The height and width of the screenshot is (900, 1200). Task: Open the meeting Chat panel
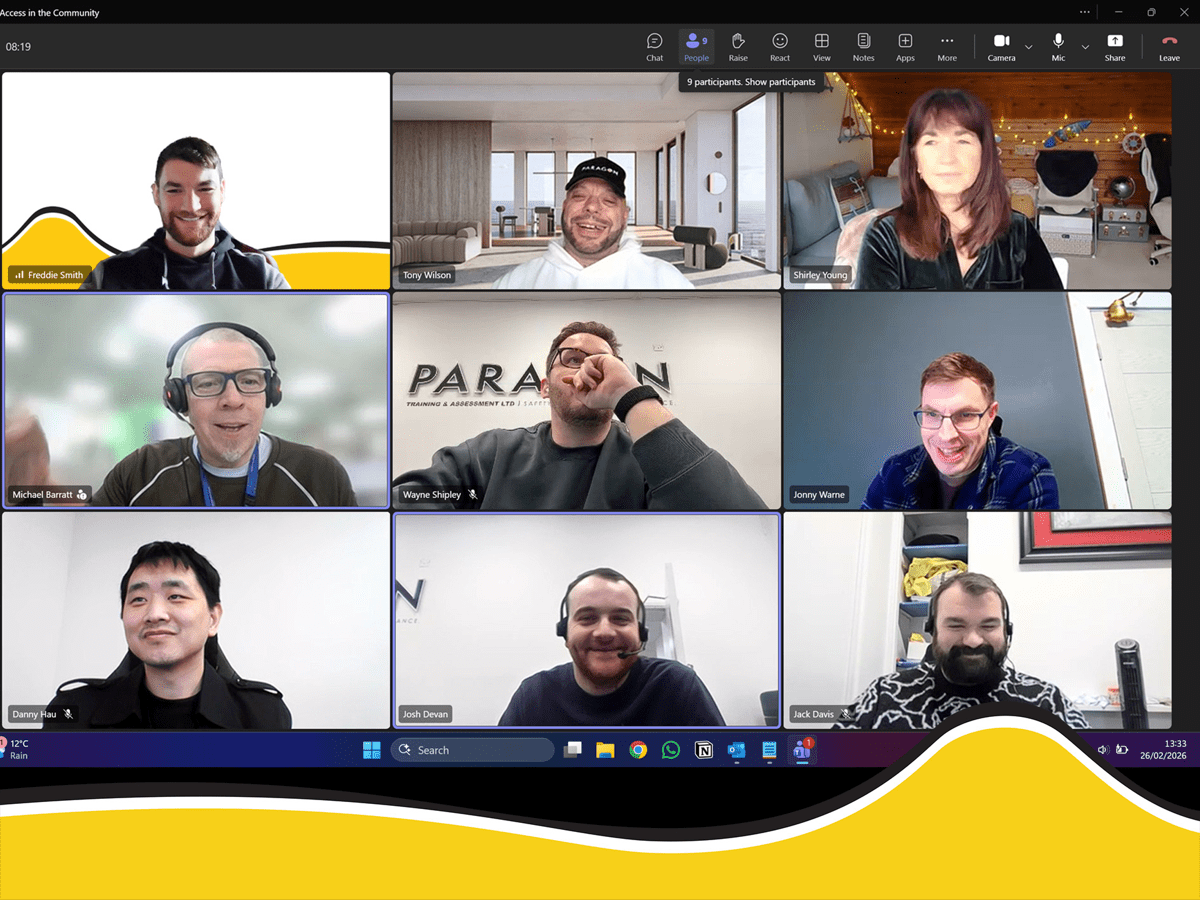tap(654, 46)
